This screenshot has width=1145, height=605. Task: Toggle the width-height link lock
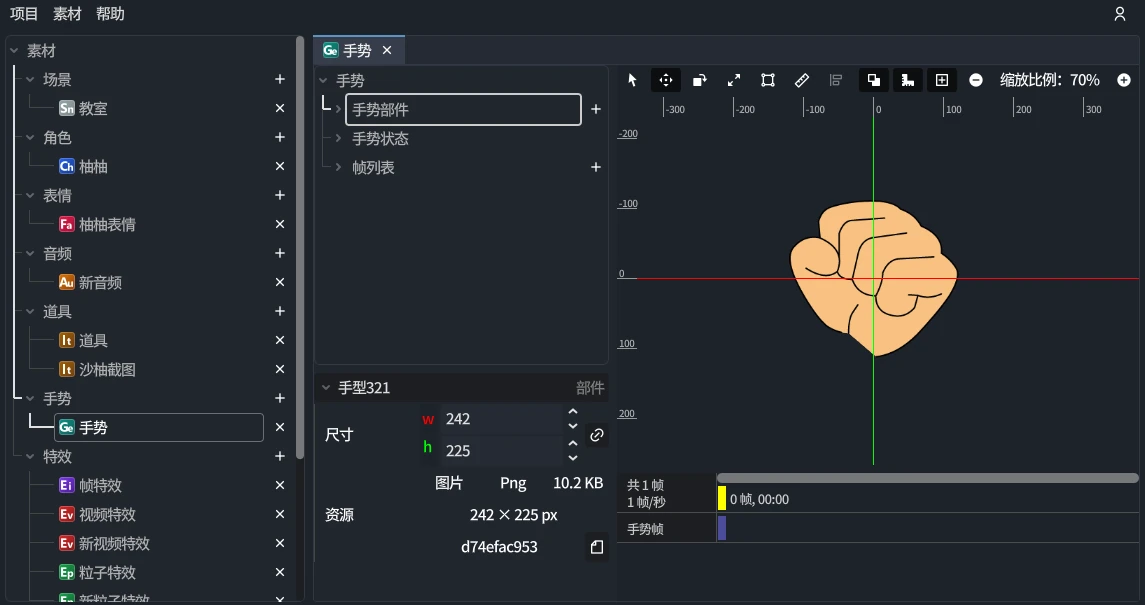click(x=597, y=435)
